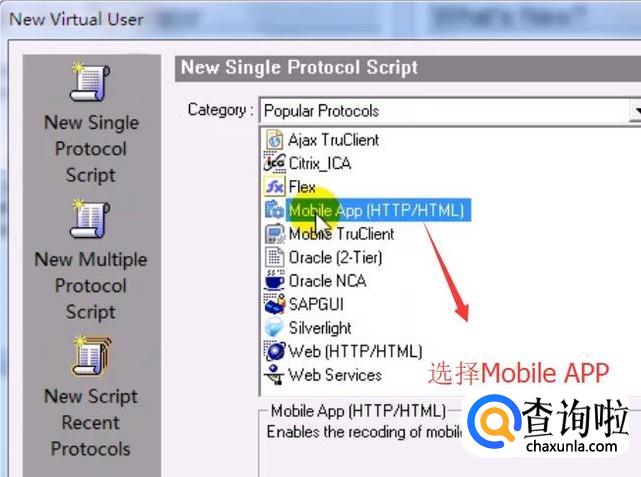Click the New Single Protocol Script label
Screen dimensions: 641x477
[x=91, y=149]
